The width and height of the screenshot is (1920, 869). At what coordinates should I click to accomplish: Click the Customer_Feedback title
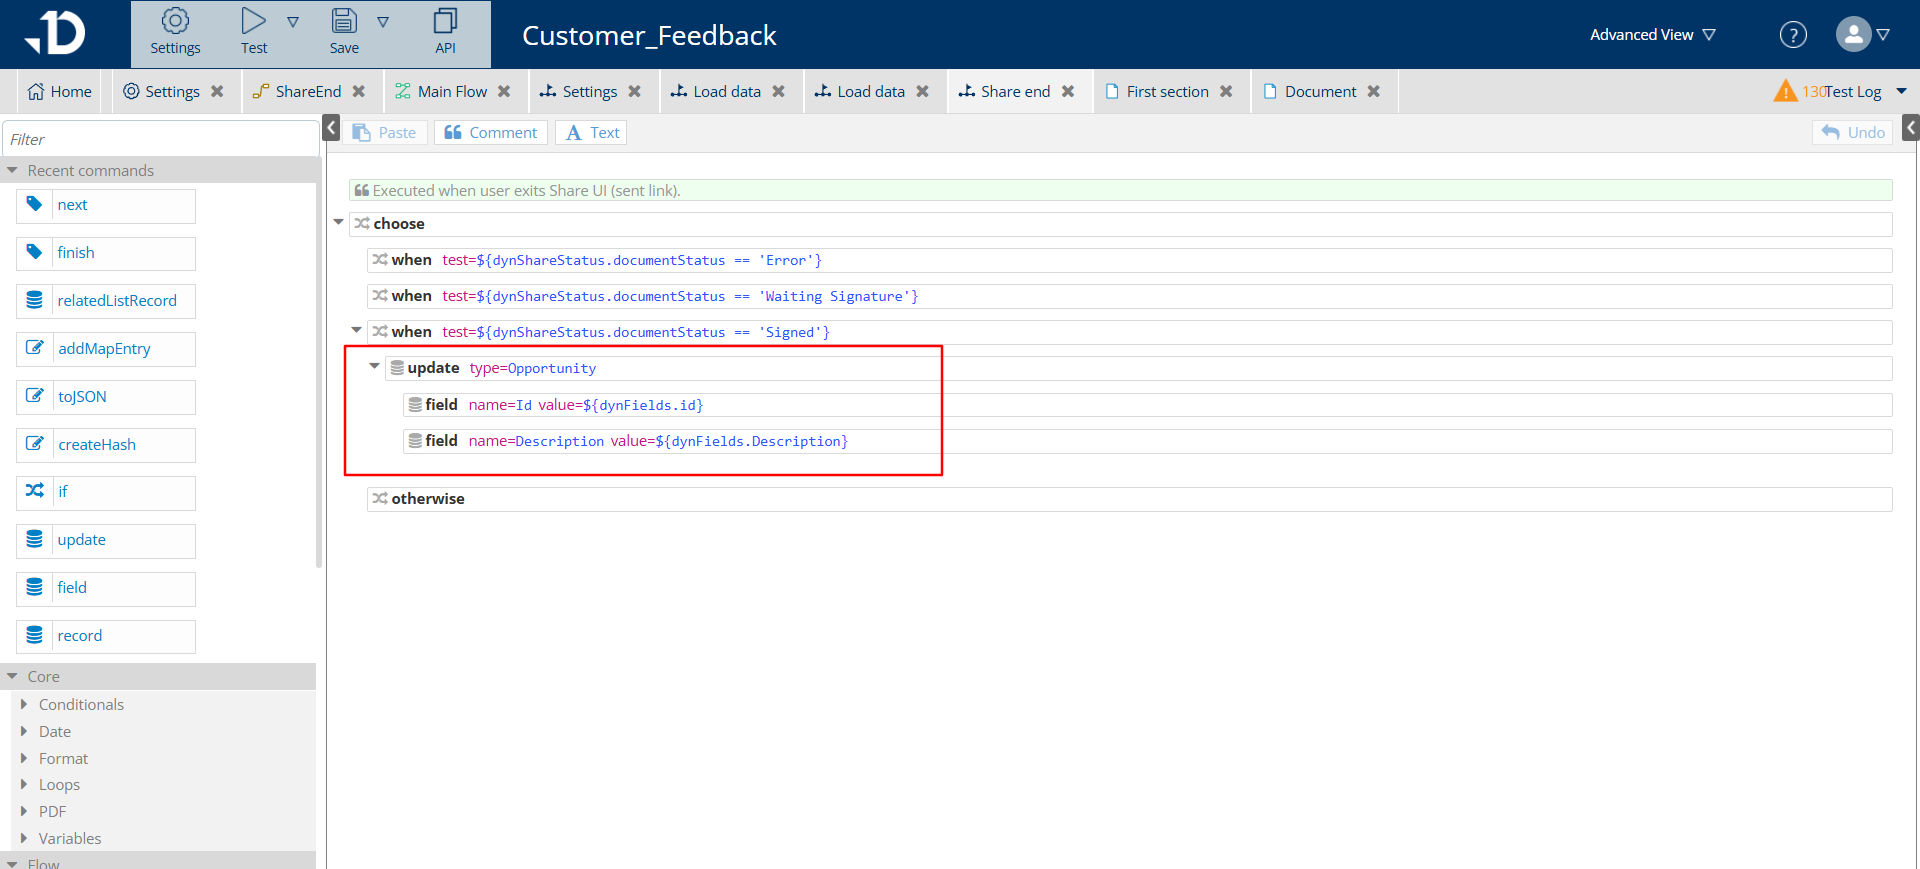(649, 36)
